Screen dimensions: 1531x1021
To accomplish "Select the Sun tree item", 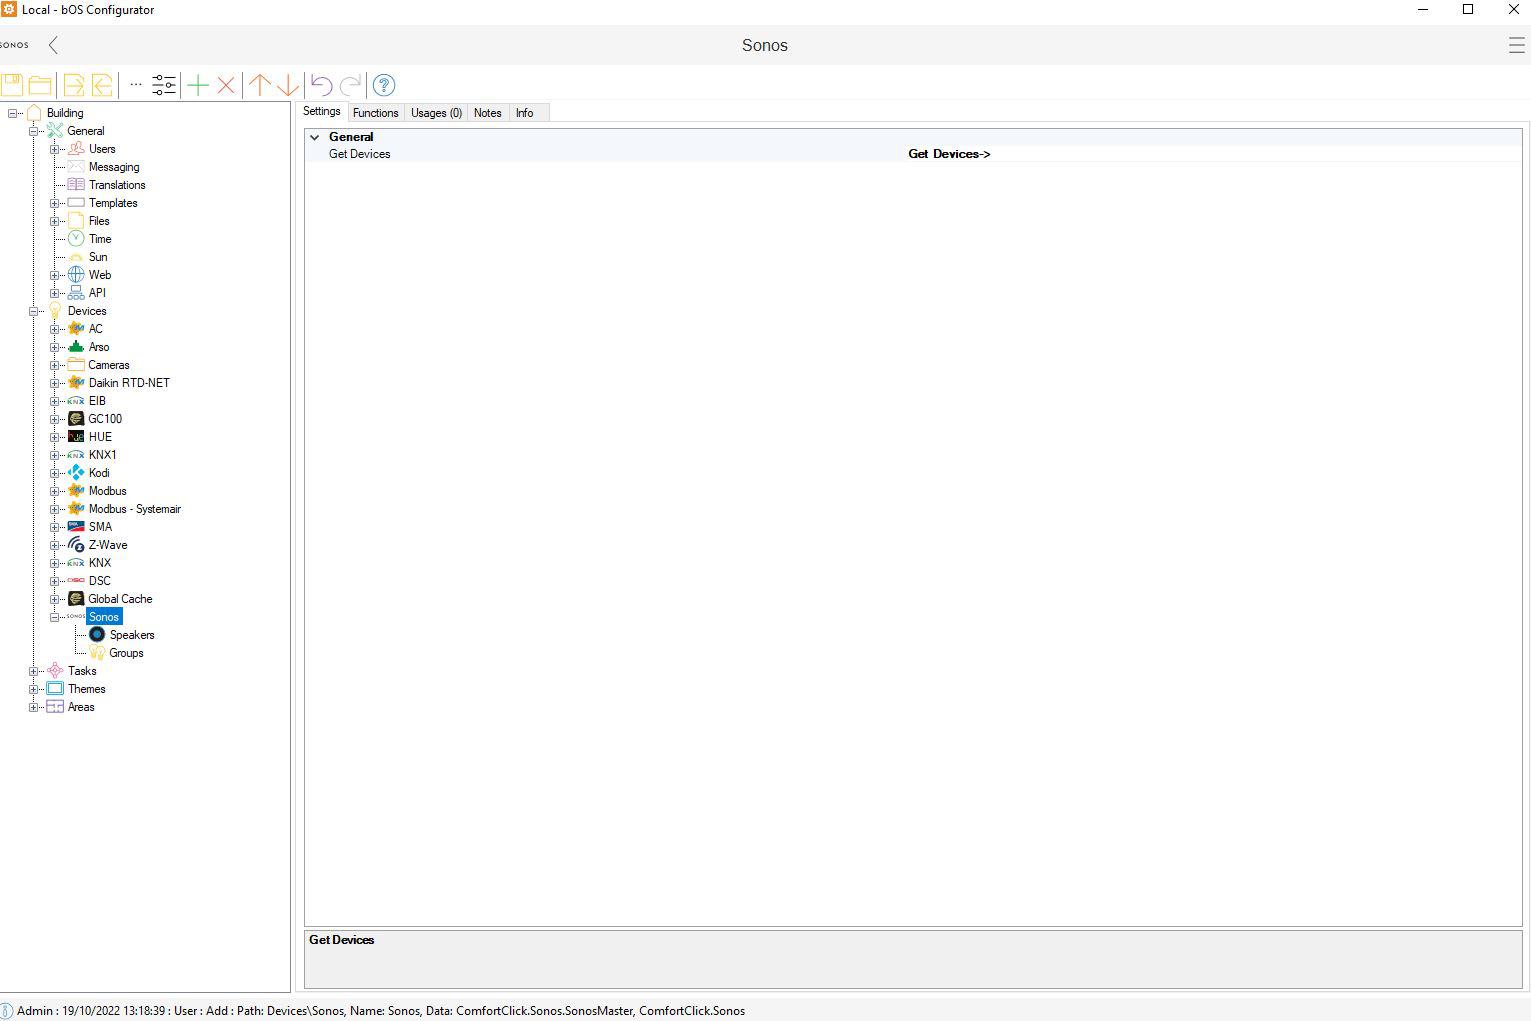I will coord(98,257).
